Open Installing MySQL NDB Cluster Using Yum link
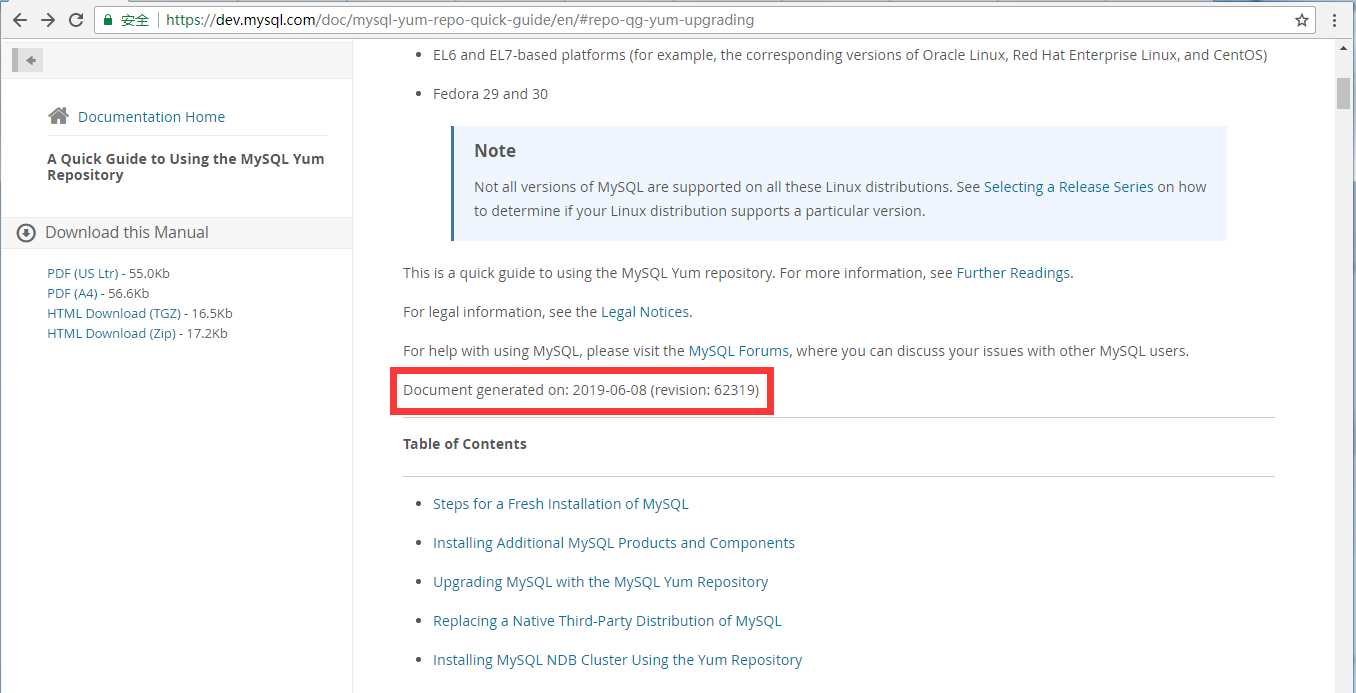This screenshot has height=693, width=1356. point(617,660)
